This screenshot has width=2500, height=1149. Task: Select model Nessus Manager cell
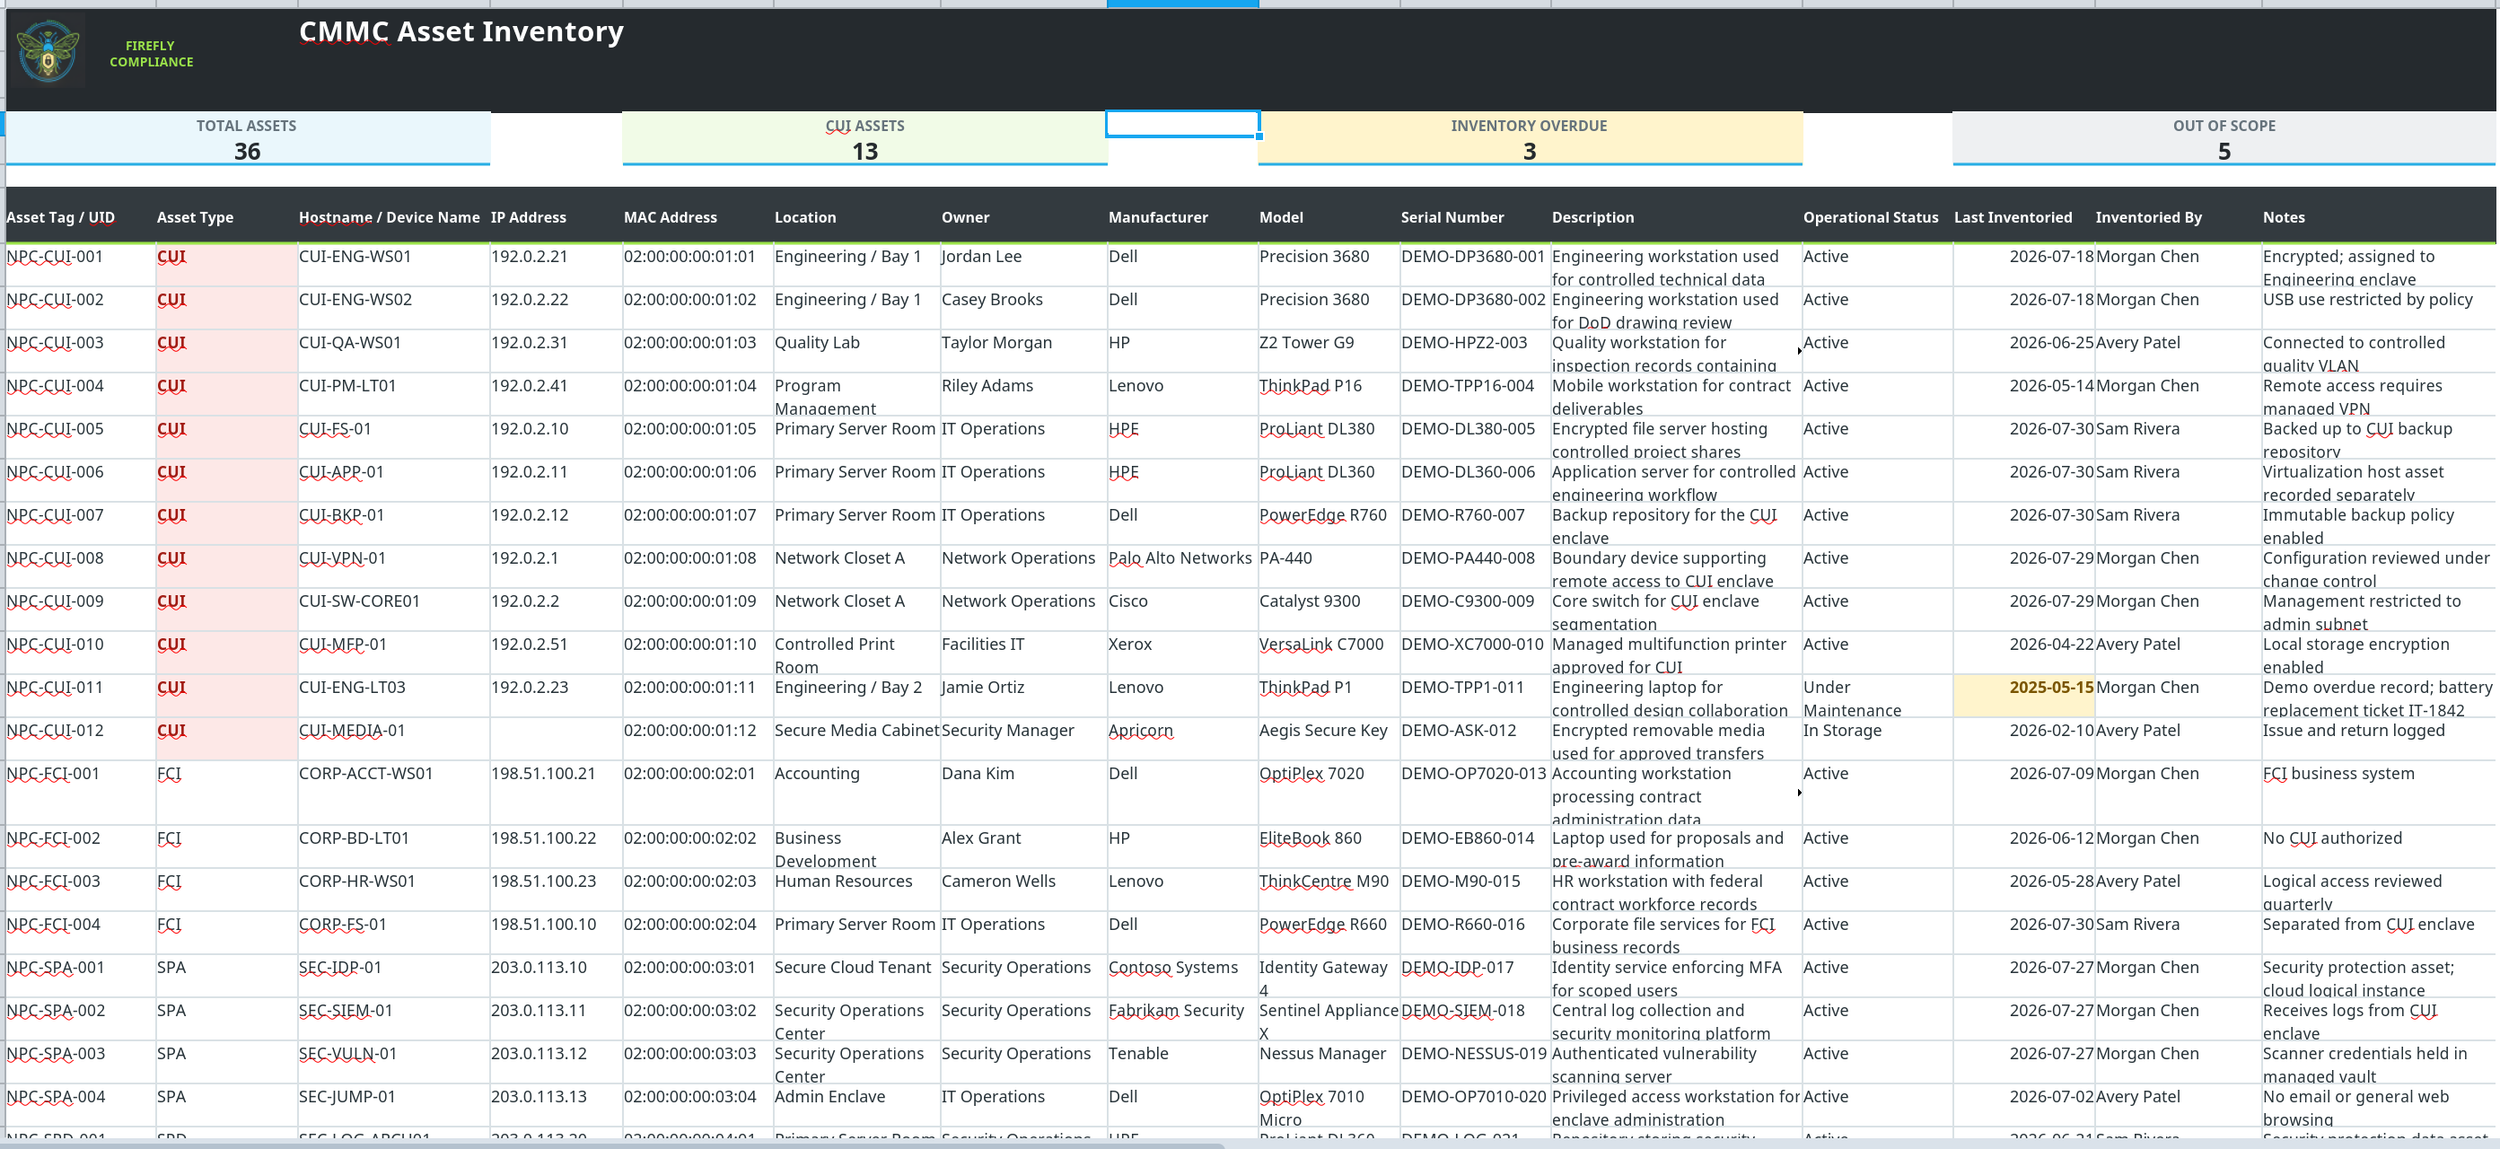[x=1328, y=1061]
